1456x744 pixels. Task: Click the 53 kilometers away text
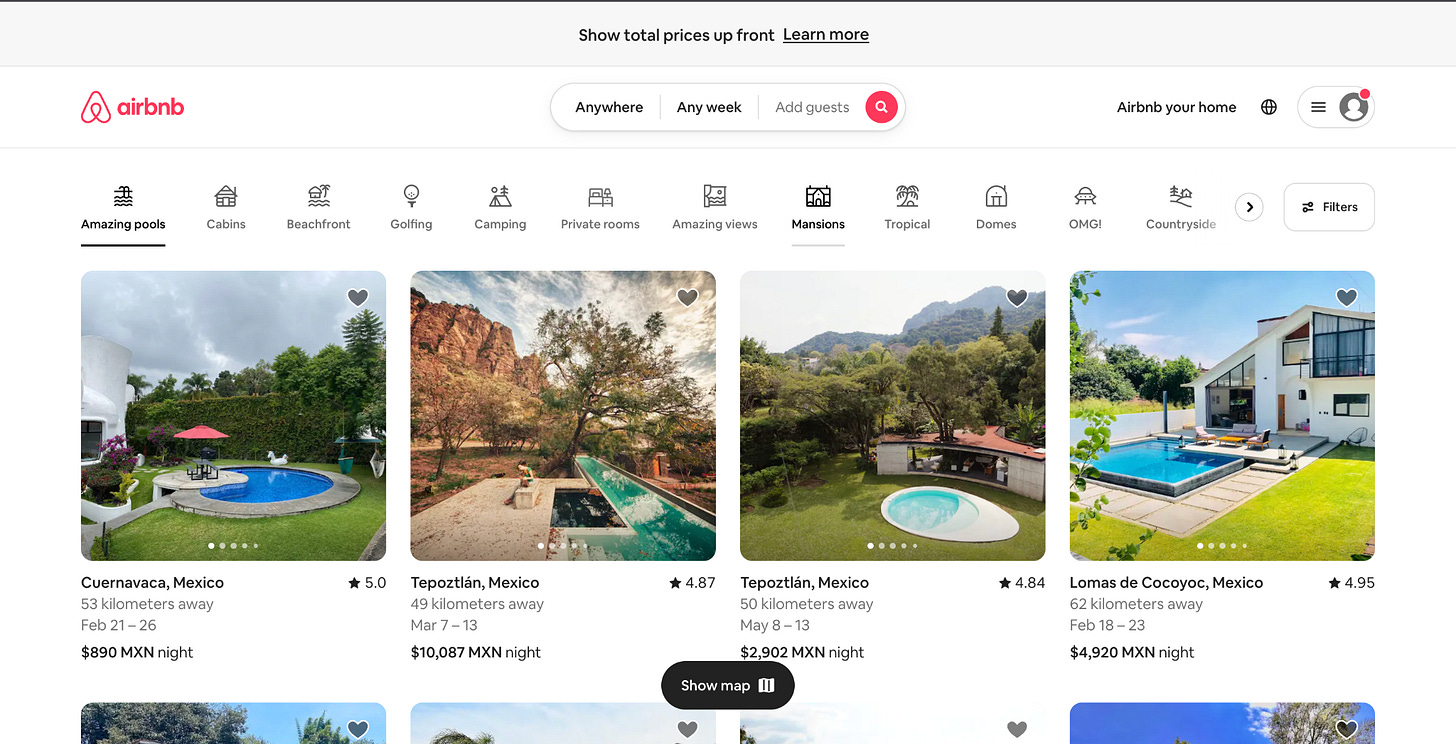[x=147, y=604]
